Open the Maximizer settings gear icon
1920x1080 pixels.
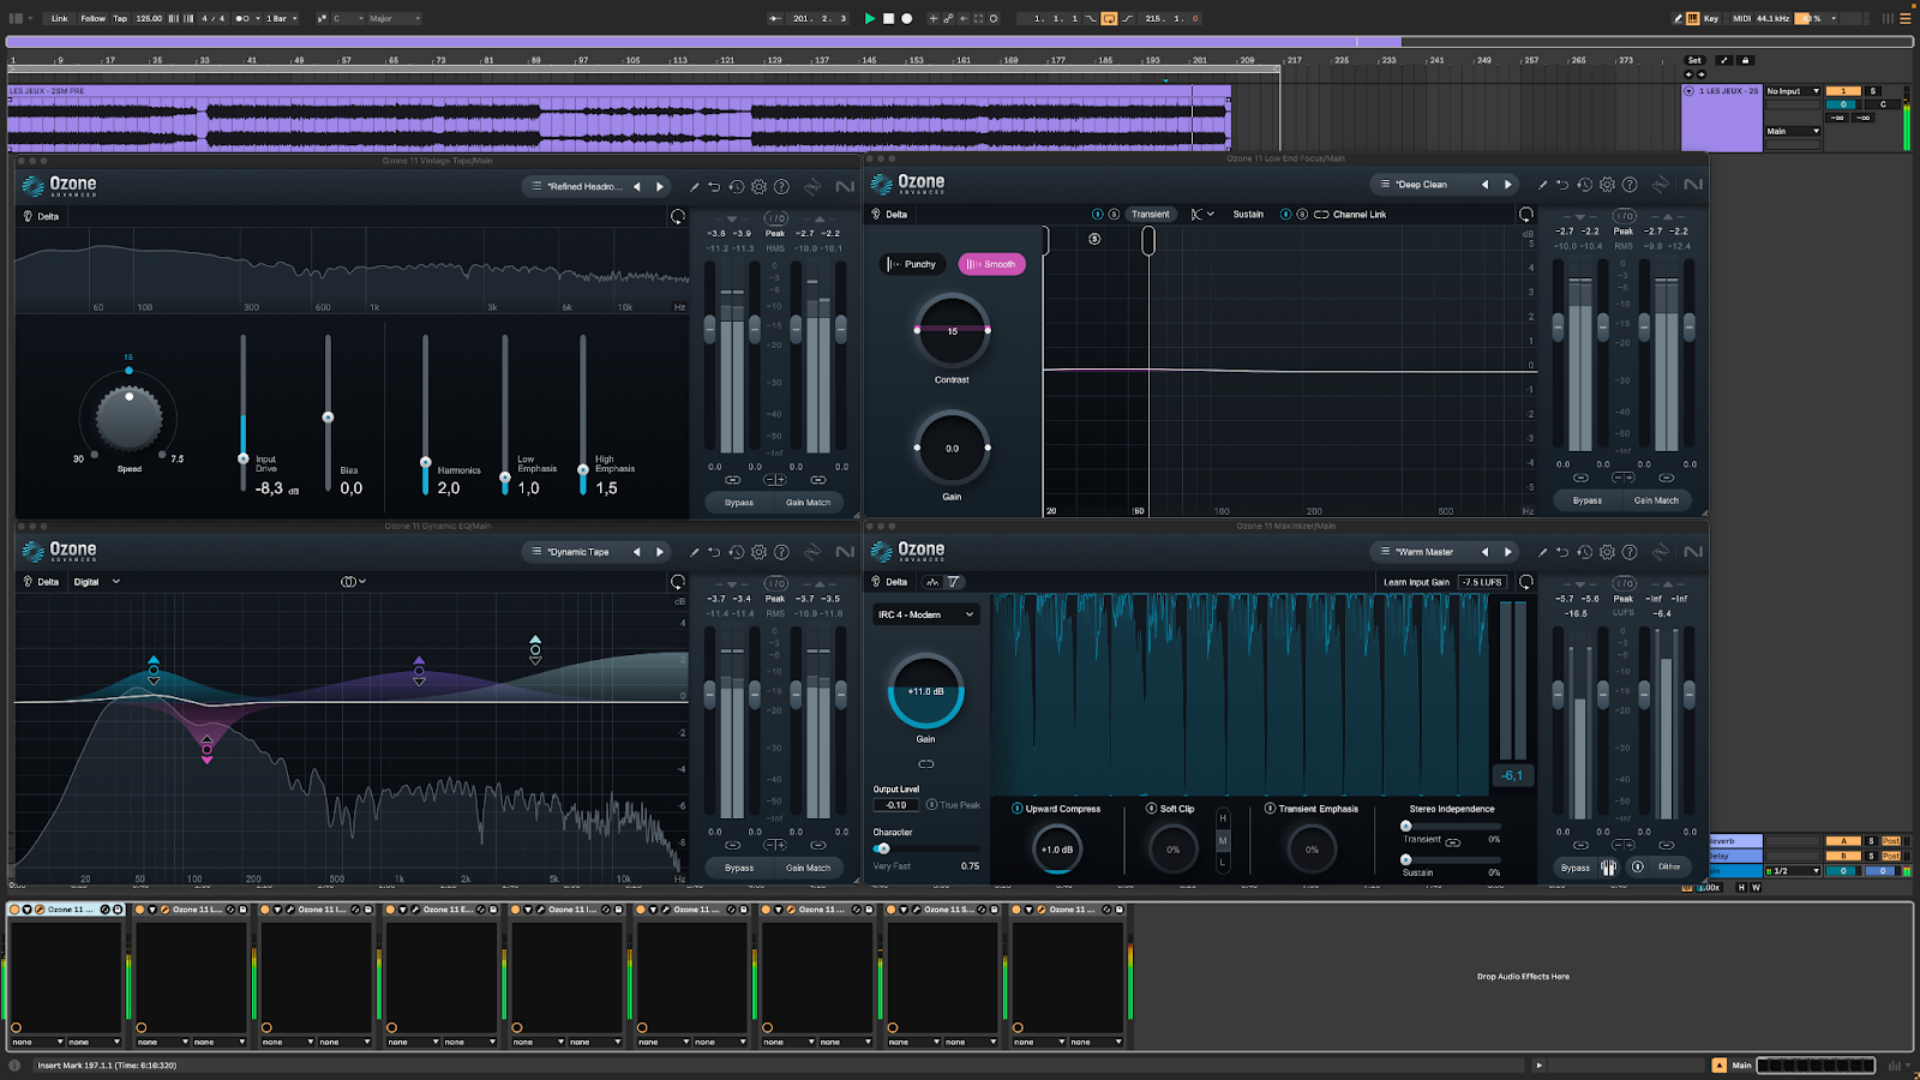click(x=1606, y=551)
